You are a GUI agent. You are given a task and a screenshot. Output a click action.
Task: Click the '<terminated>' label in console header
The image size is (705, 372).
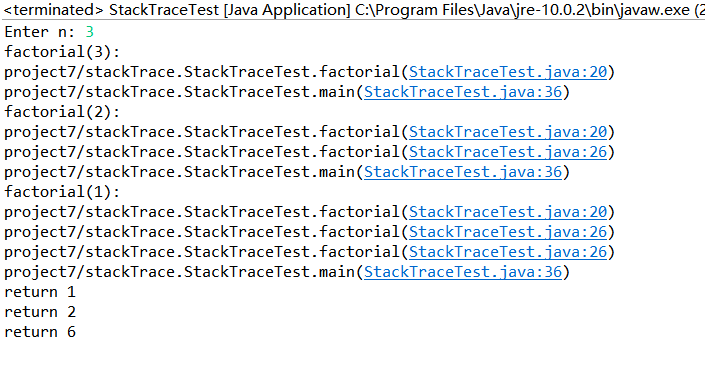coord(54,9)
